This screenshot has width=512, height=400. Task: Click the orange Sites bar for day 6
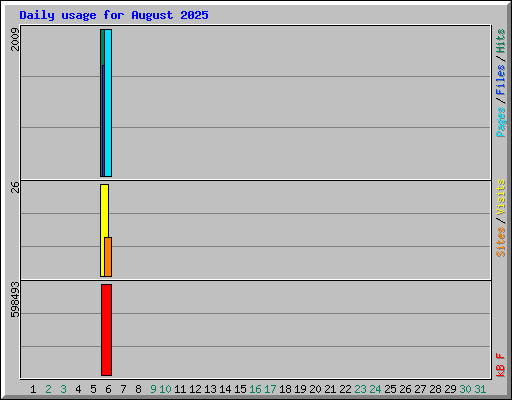(108, 257)
